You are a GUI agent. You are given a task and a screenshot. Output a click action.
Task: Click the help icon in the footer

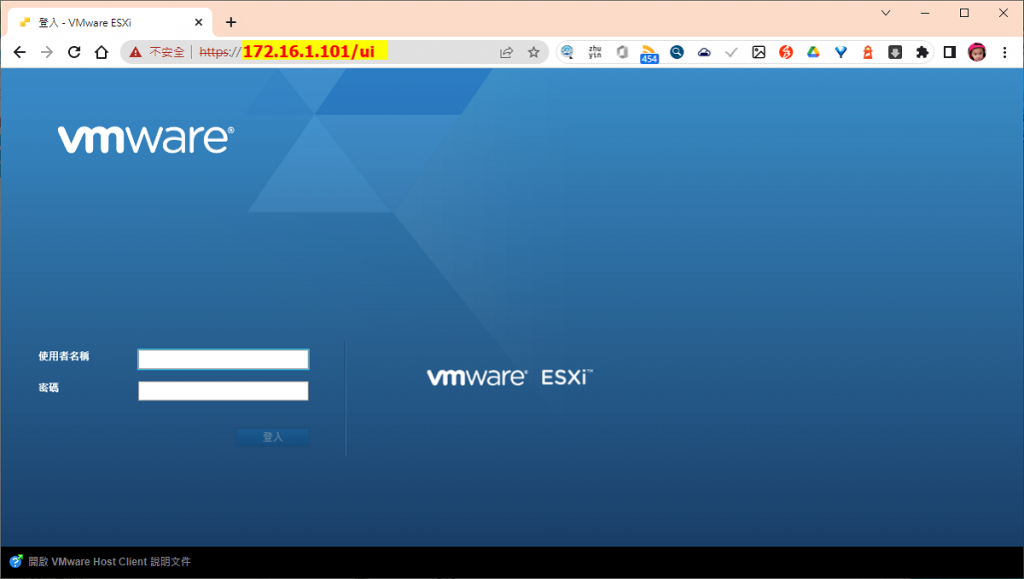click(16, 561)
